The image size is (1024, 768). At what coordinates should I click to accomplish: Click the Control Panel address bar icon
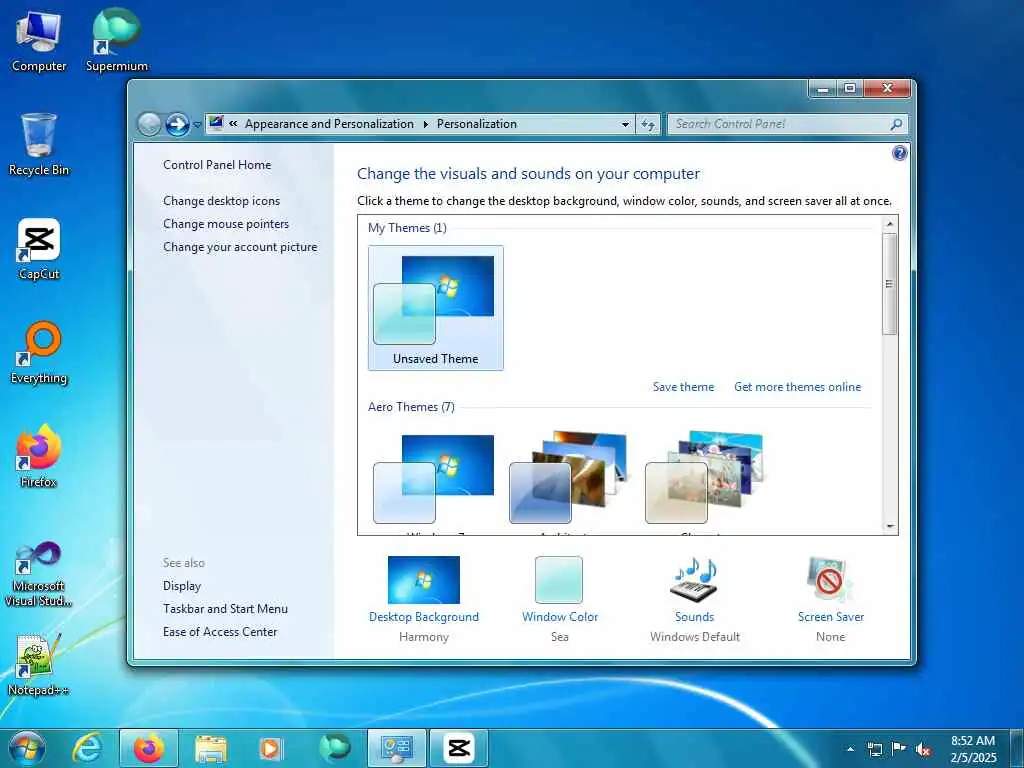216,123
